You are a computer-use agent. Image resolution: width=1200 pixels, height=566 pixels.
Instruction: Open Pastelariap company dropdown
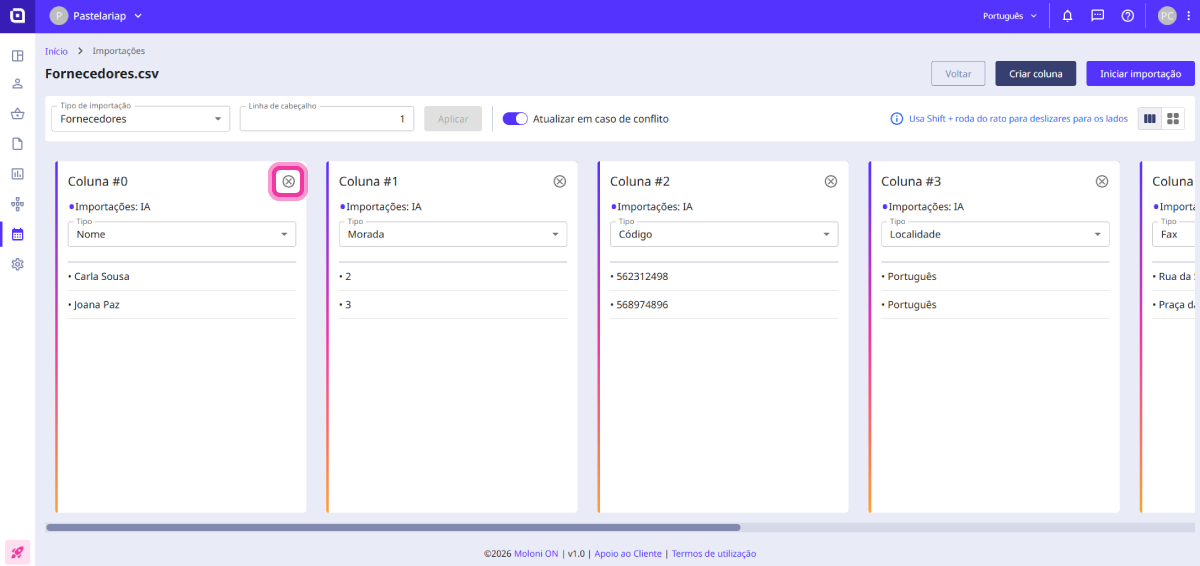point(96,16)
